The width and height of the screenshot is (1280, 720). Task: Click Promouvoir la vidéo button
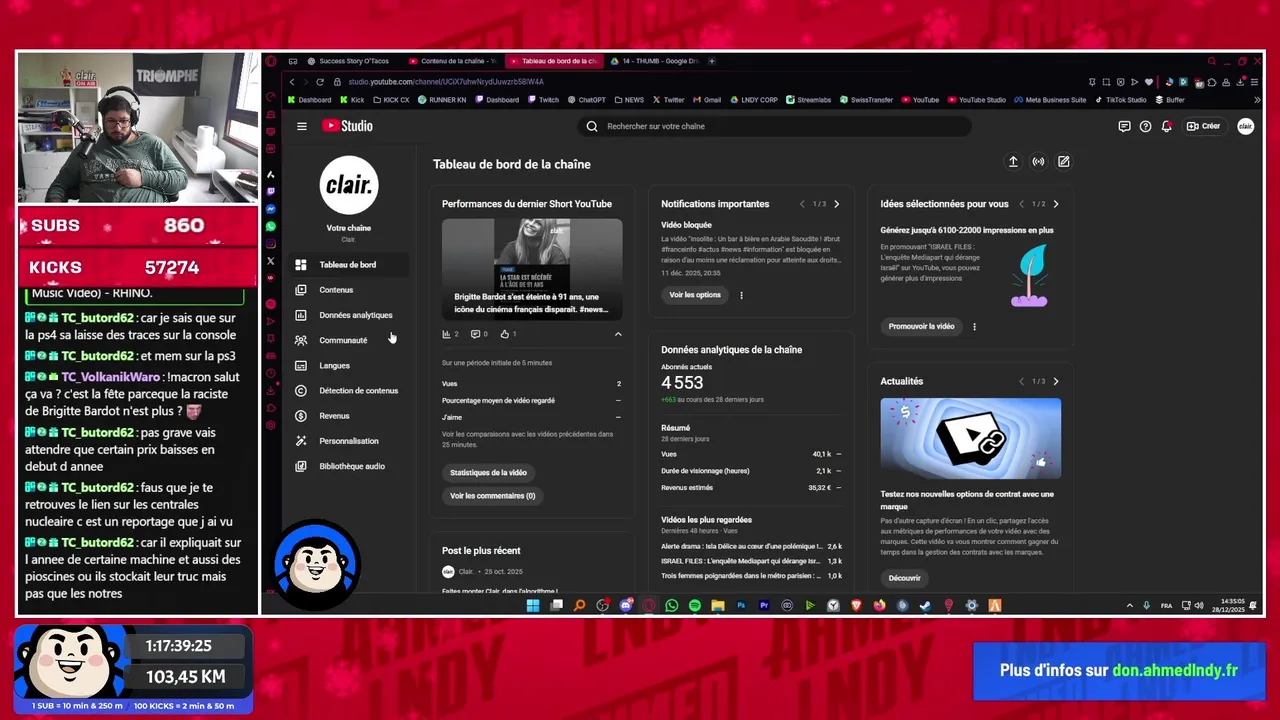(921, 326)
